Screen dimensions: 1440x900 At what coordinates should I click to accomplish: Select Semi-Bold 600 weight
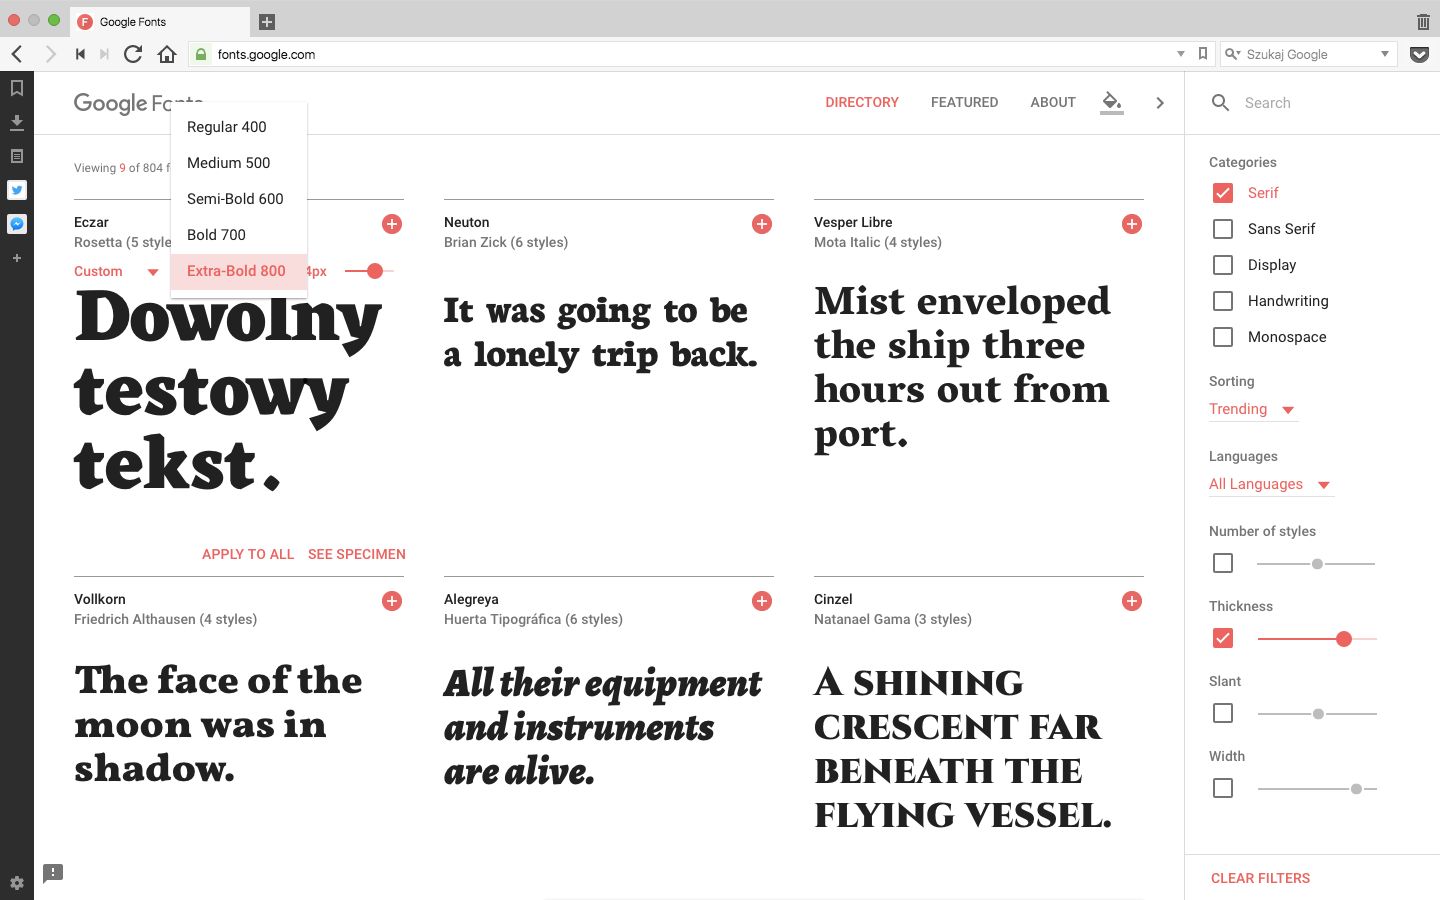(x=239, y=199)
